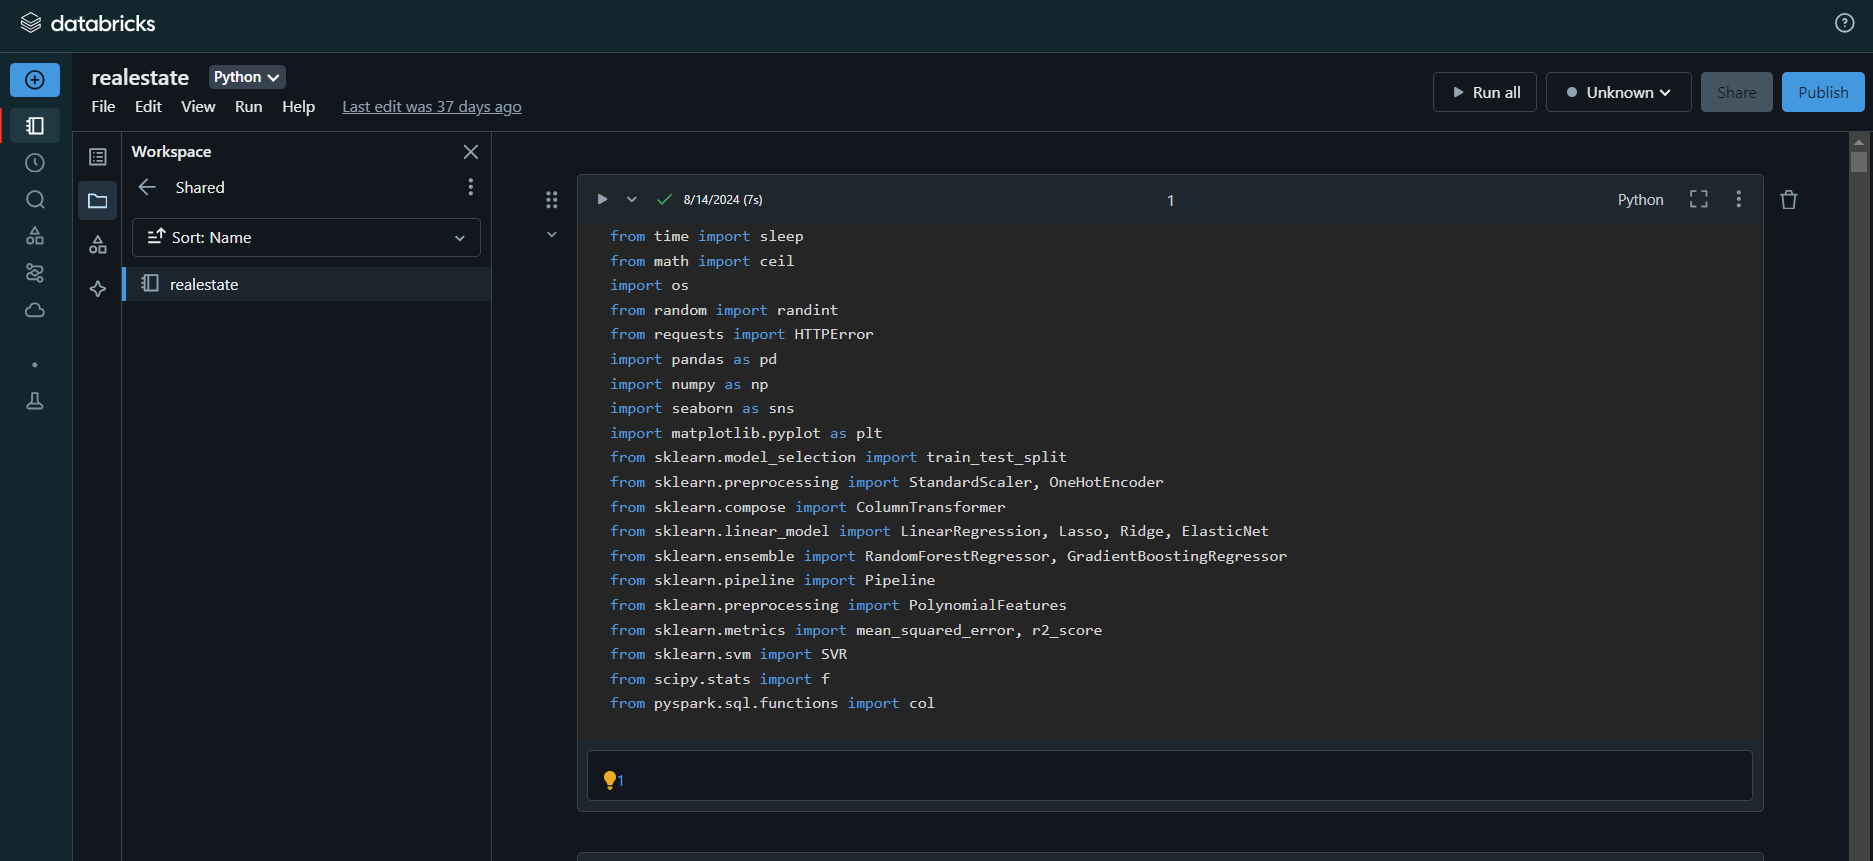The width and height of the screenshot is (1873, 861).
Task: Open the Recents clock icon
Action: (35, 163)
